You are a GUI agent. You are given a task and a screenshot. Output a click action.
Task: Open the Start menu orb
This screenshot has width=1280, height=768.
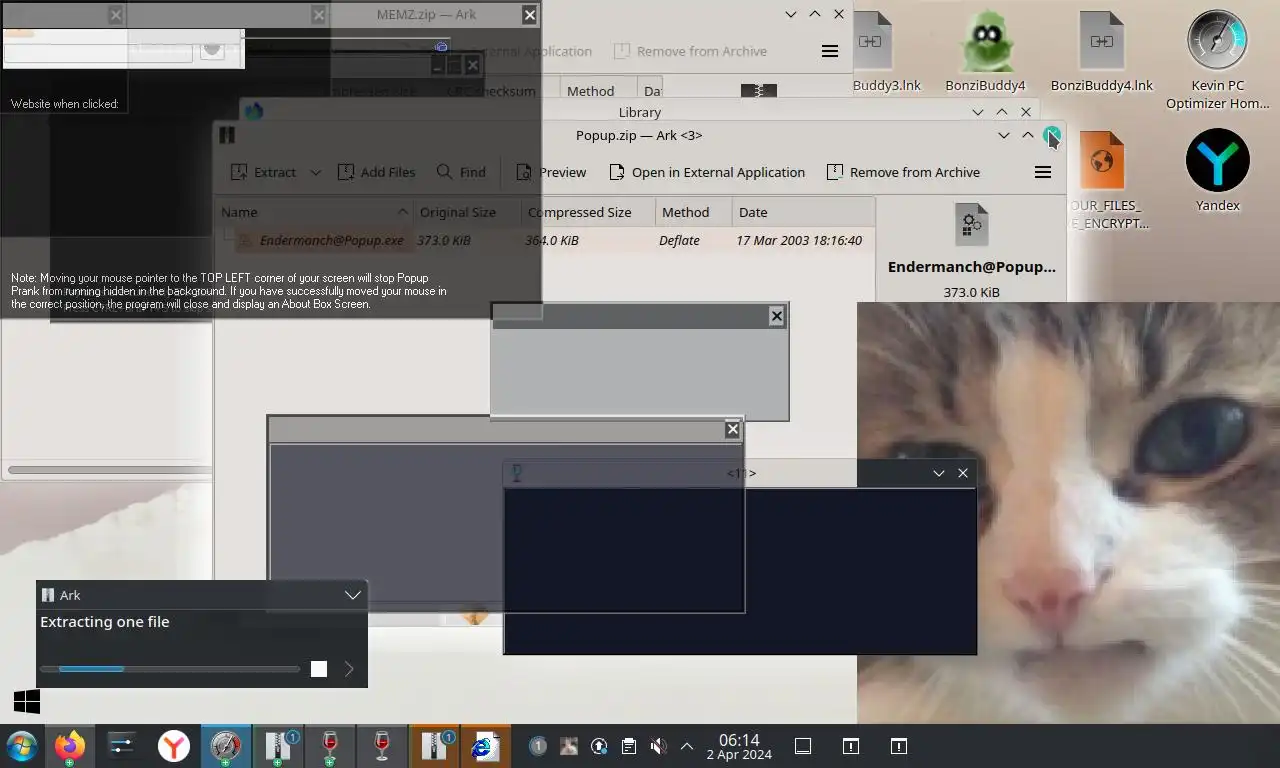pos(21,746)
